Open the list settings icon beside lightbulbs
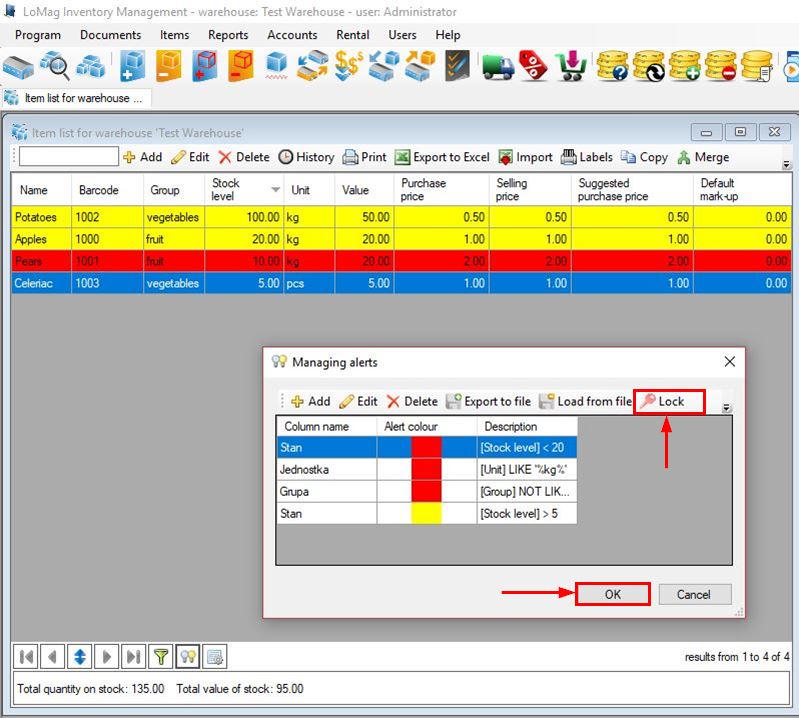Viewport: 799px width, 718px height. click(215, 657)
